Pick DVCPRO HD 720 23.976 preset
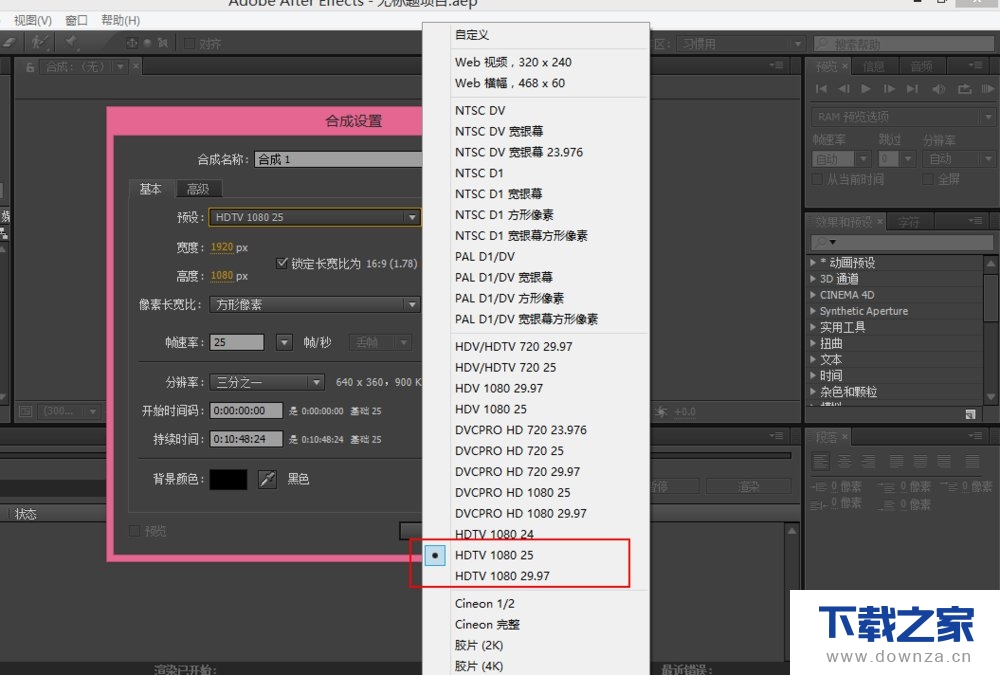This screenshot has width=1000, height=675. 520,430
